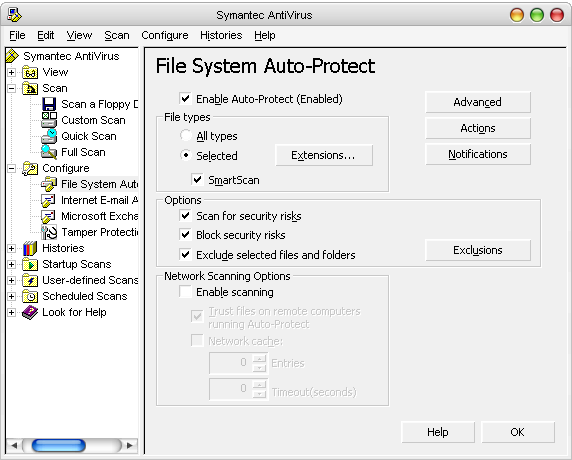Toggle Enable Auto-Protect checkbox
Viewport: 572px width, 460px height.
[185, 98]
